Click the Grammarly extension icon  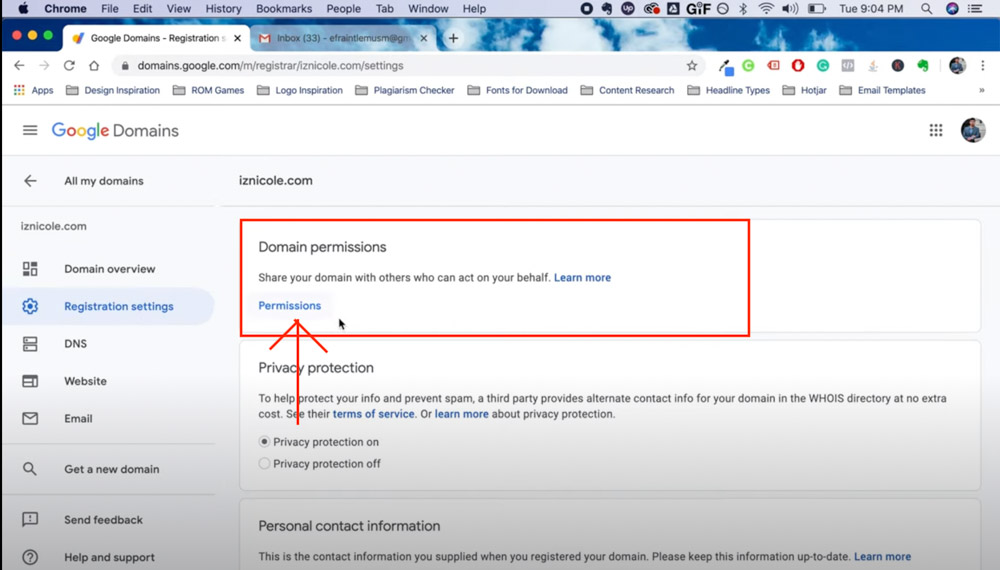pyautogui.click(x=823, y=65)
